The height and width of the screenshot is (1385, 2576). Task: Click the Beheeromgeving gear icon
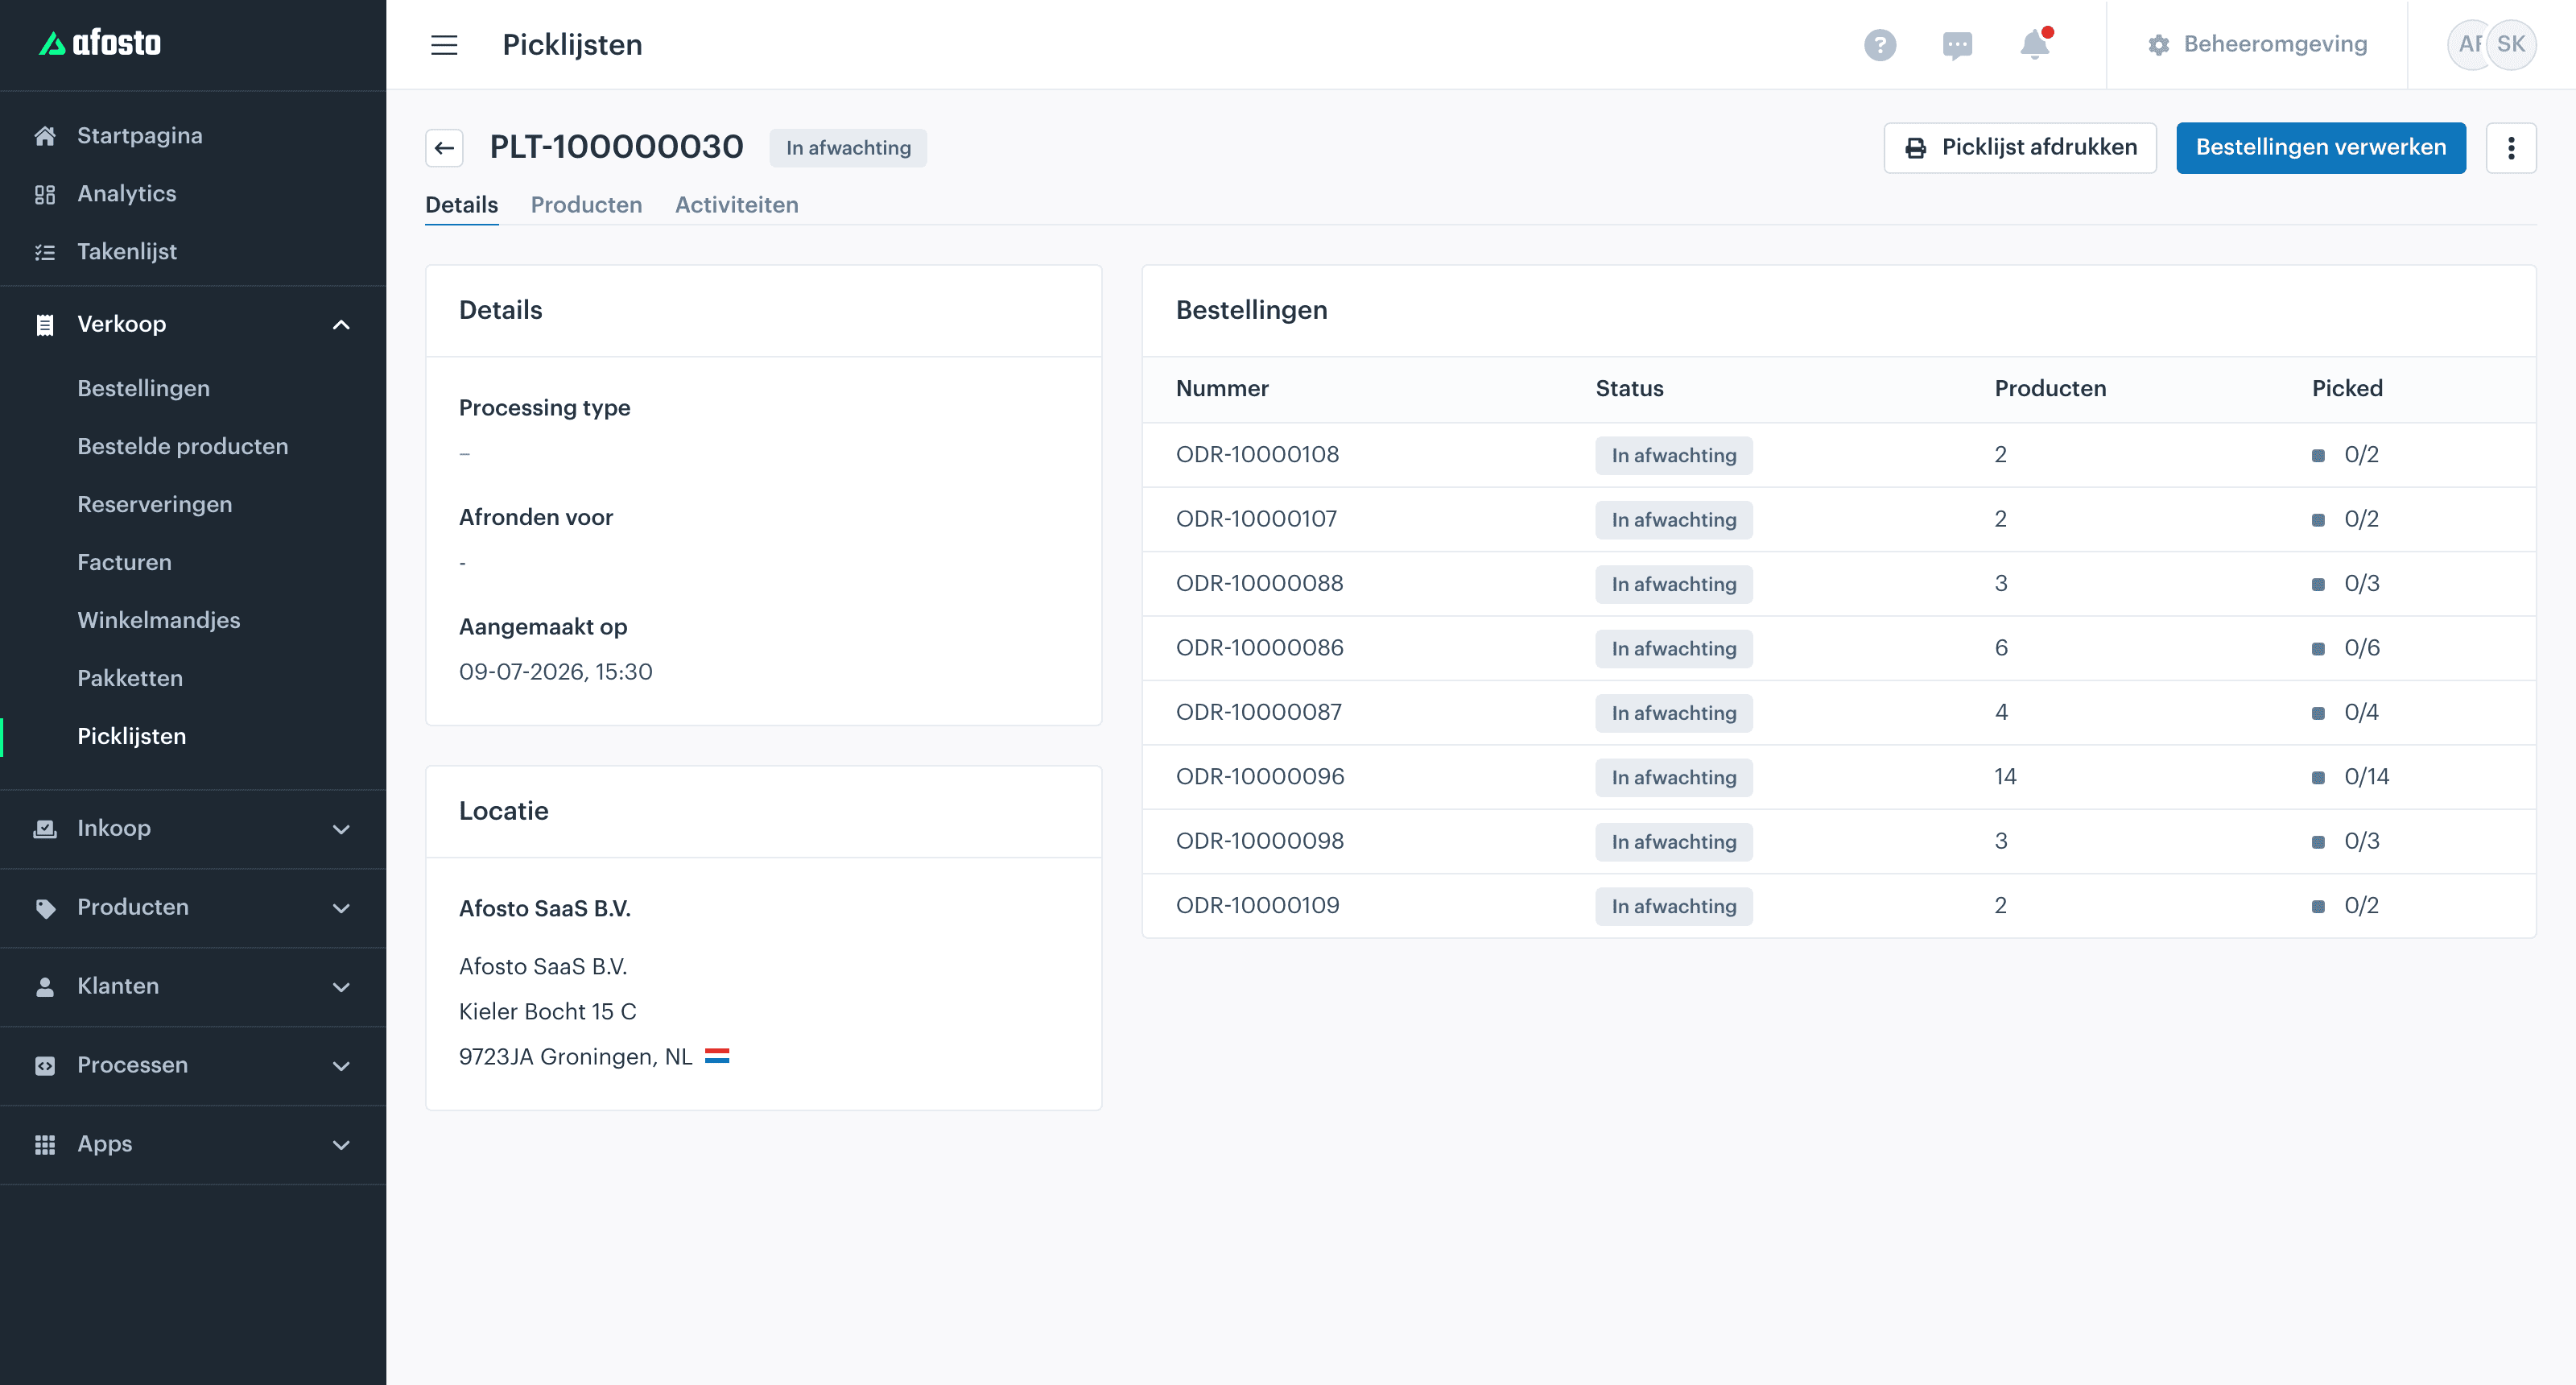[x=2159, y=45]
